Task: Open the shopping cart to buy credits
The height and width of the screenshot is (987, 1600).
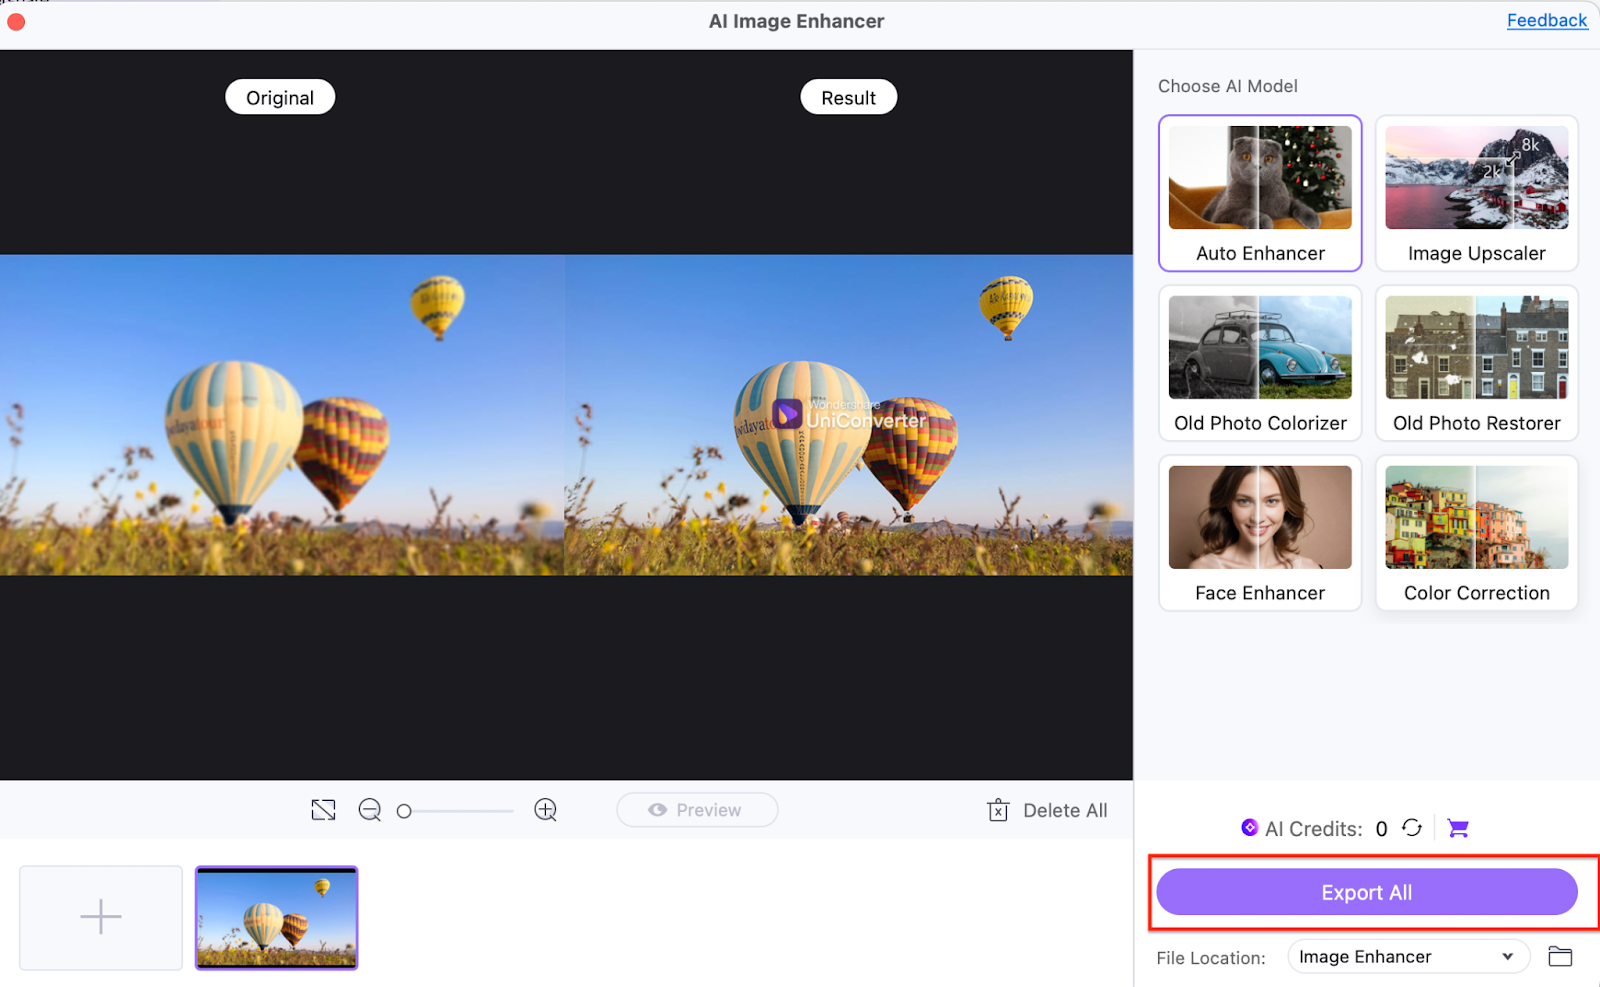Action: [x=1458, y=828]
